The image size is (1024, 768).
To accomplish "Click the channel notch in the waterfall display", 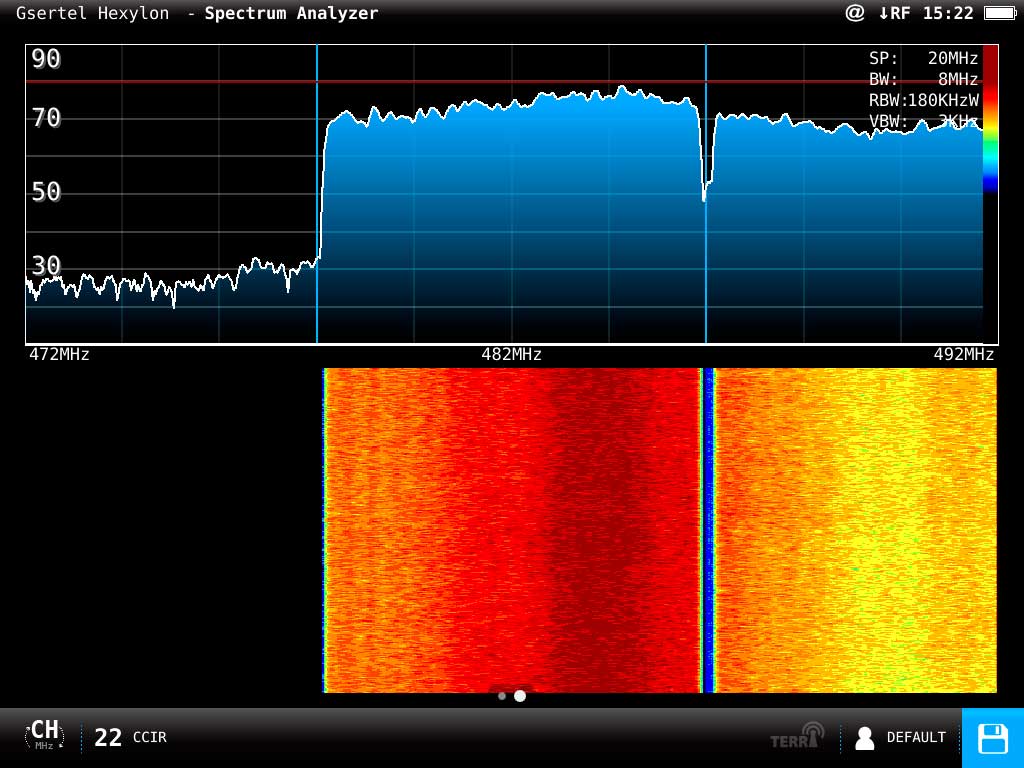I will coord(708,530).
